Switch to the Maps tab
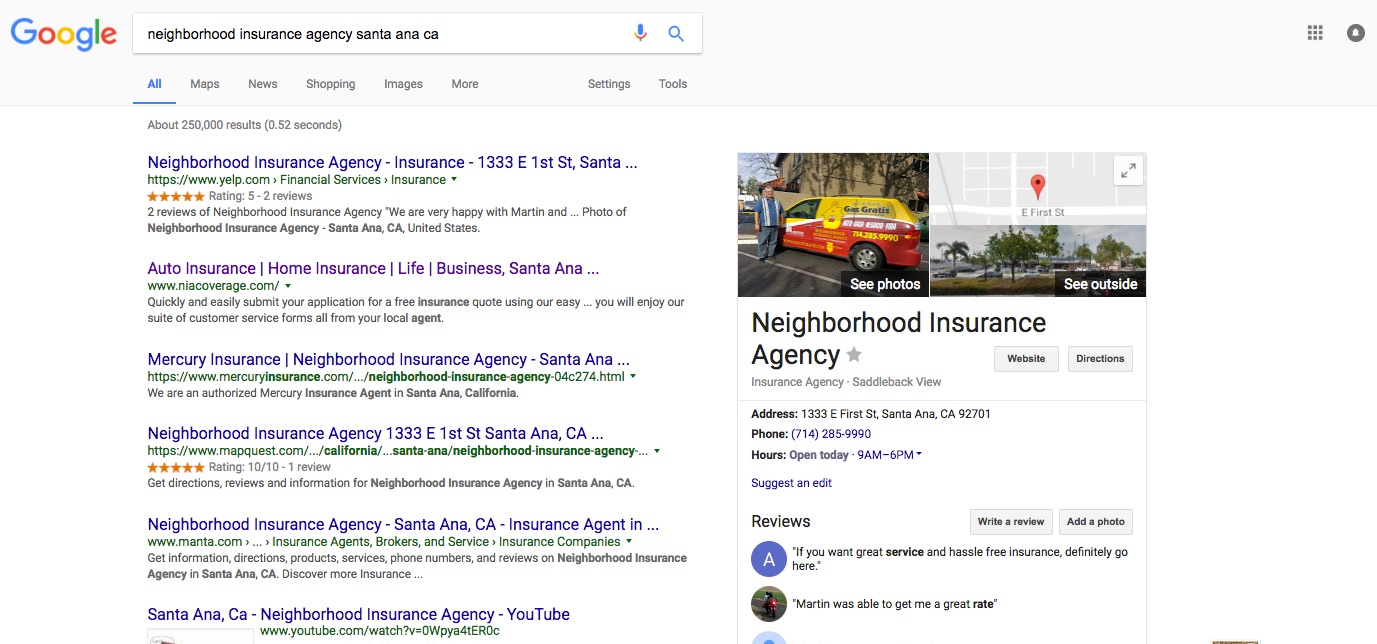Viewport: 1377px width, 644px height. click(x=205, y=84)
